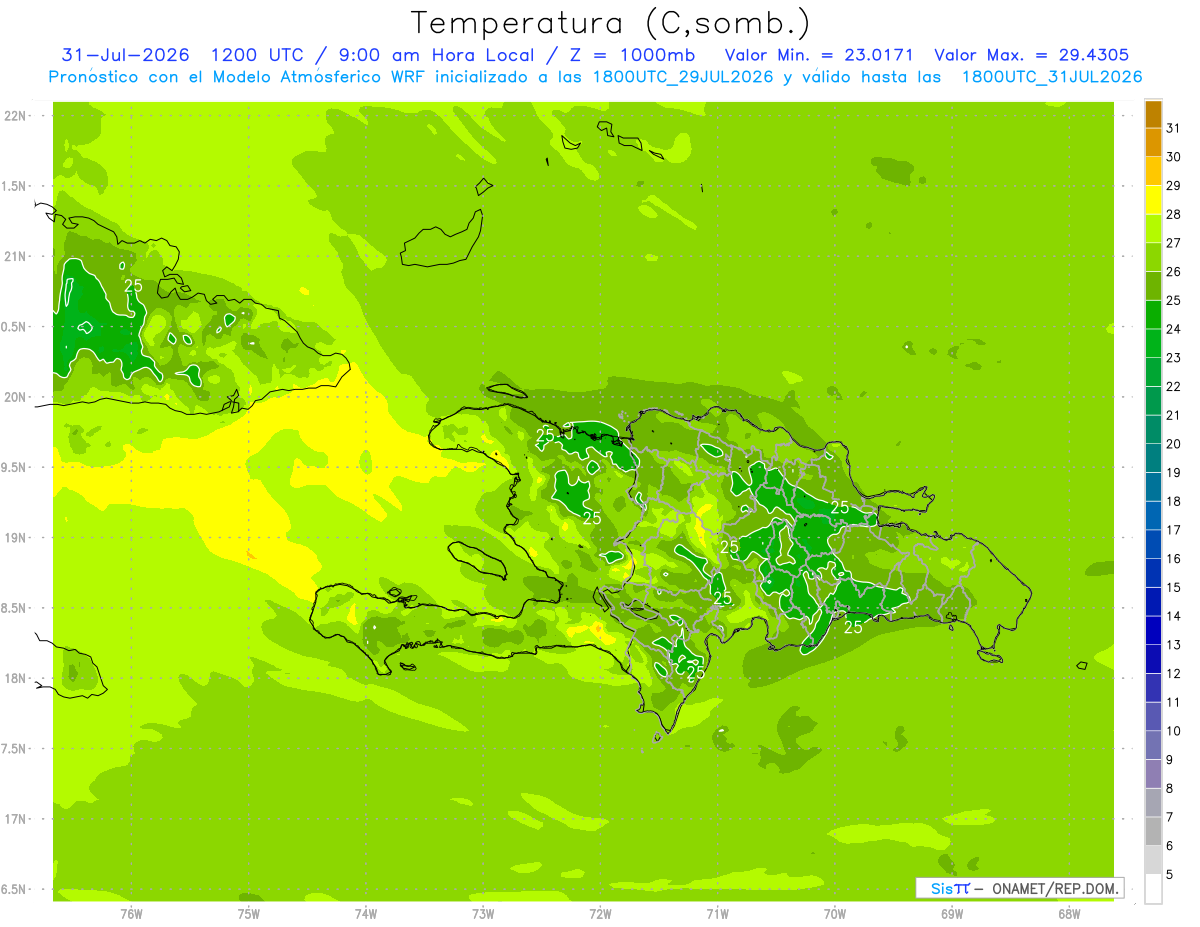Click the "20N" latitude label

pyautogui.click(x=16, y=397)
